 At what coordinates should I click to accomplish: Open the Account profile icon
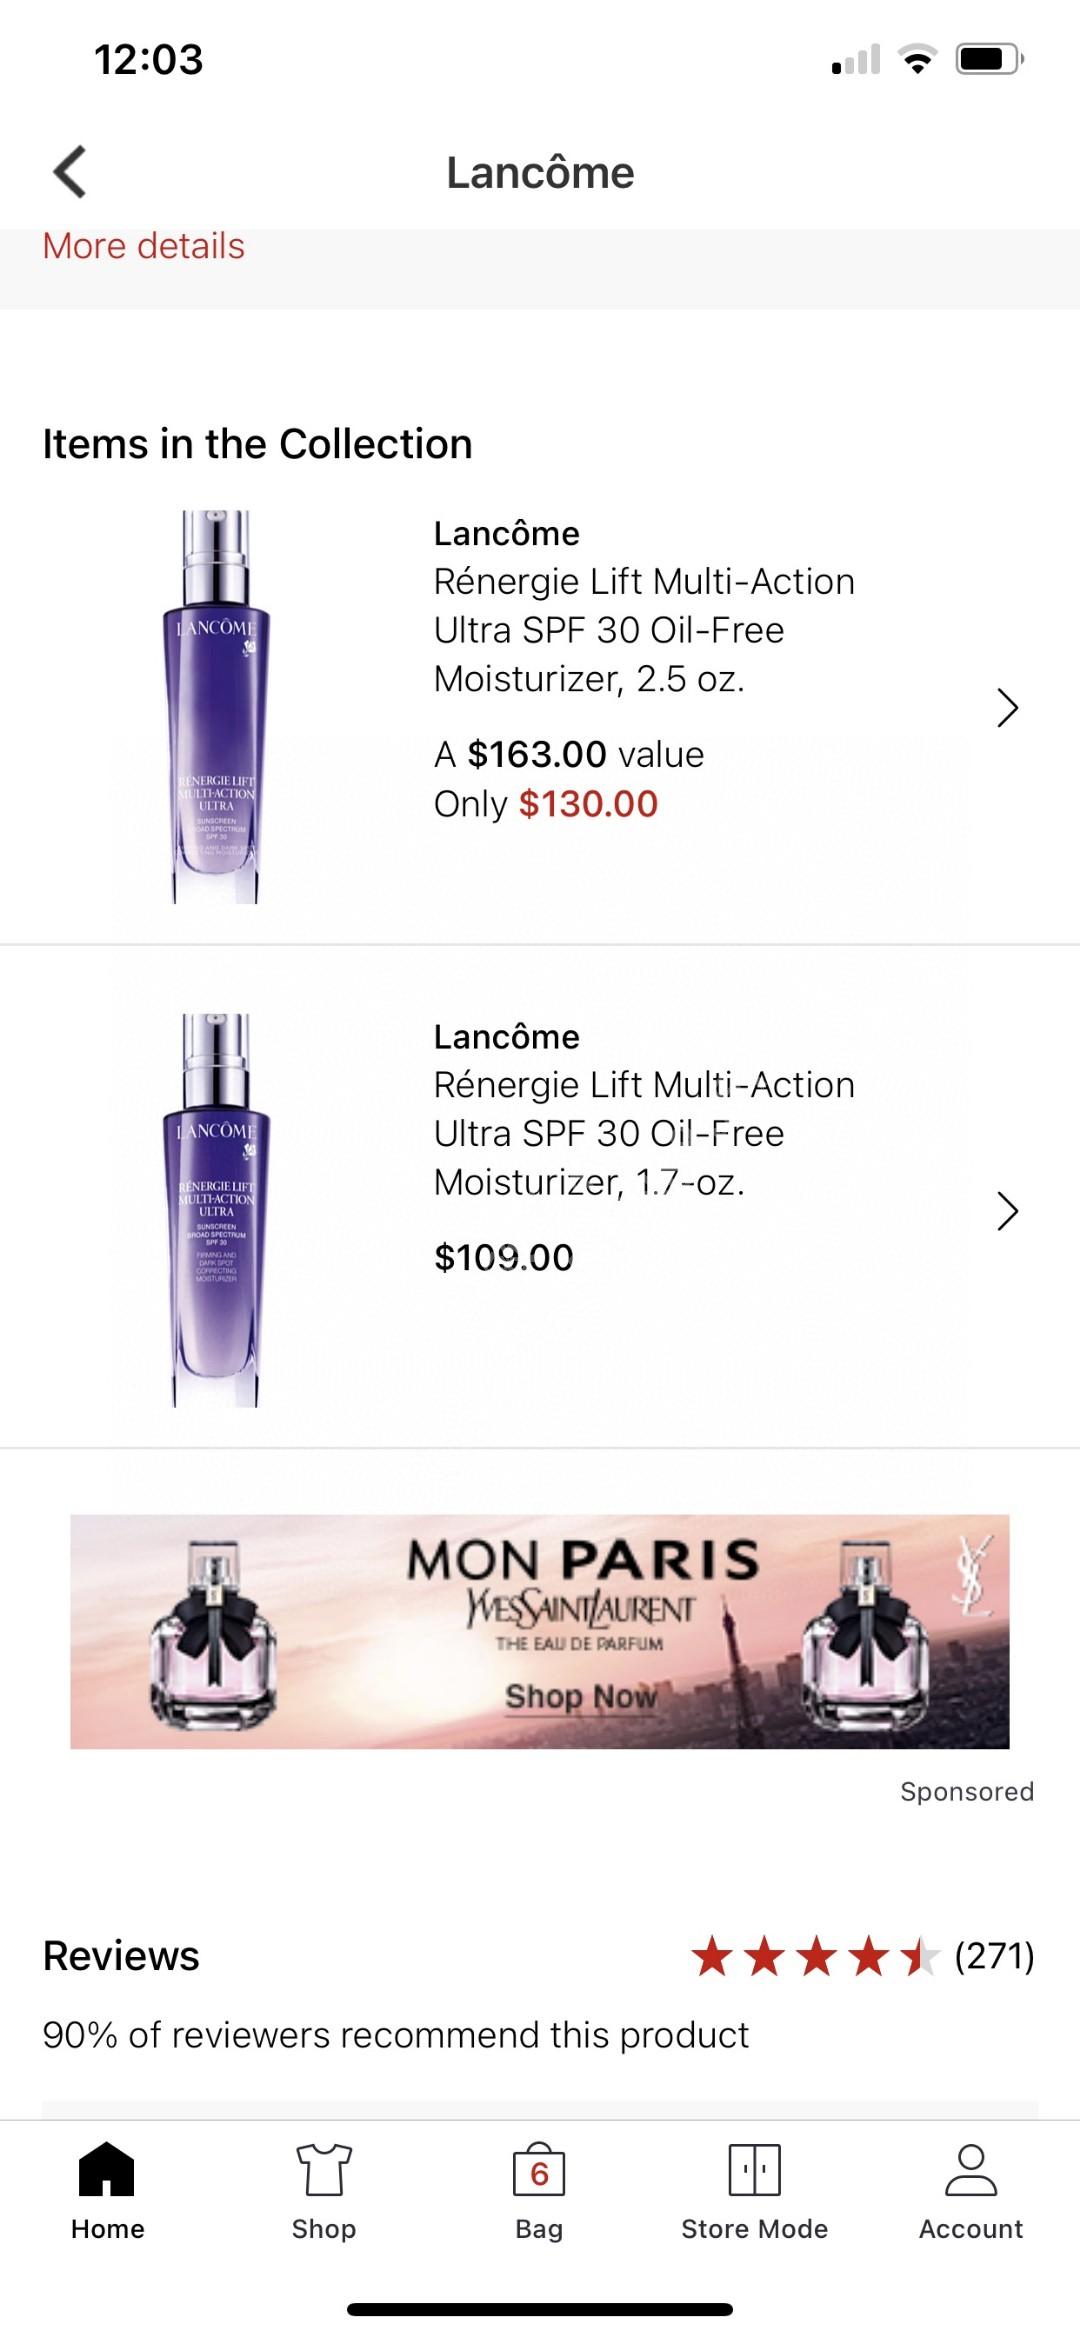pyautogui.click(x=971, y=2170)
